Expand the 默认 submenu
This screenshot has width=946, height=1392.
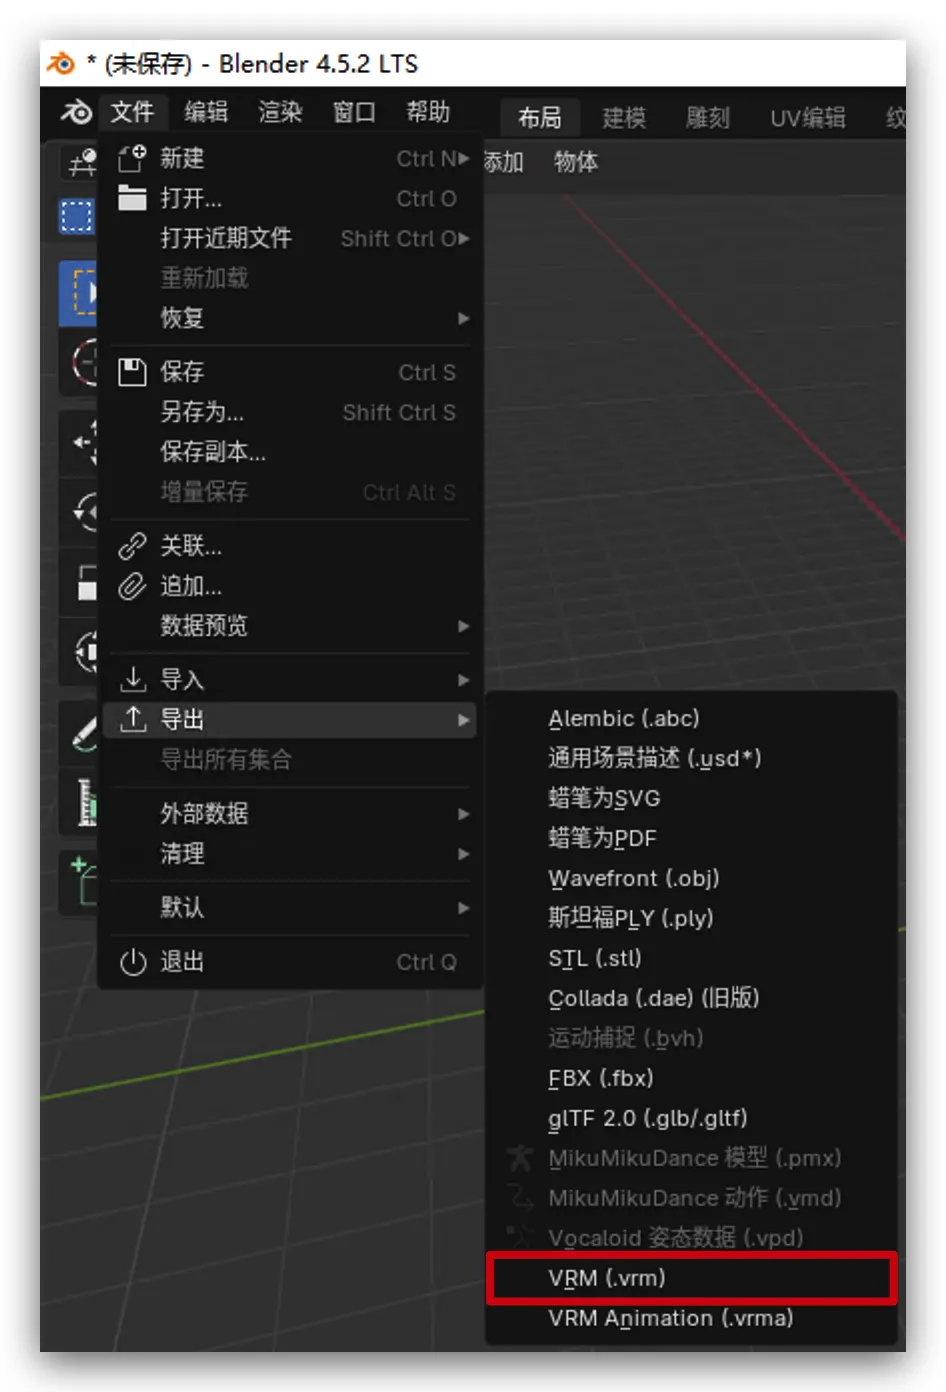coord(290,908)
